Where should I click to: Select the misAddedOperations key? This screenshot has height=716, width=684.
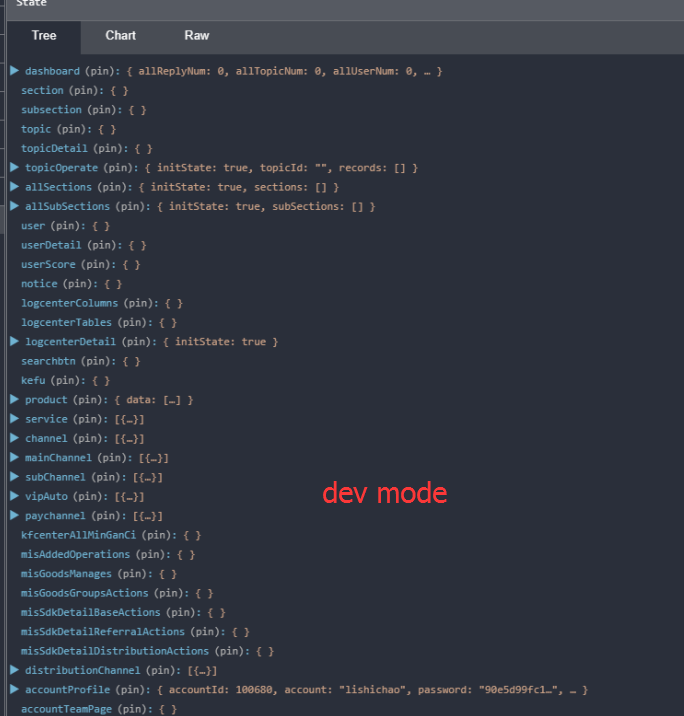point(75,554)
